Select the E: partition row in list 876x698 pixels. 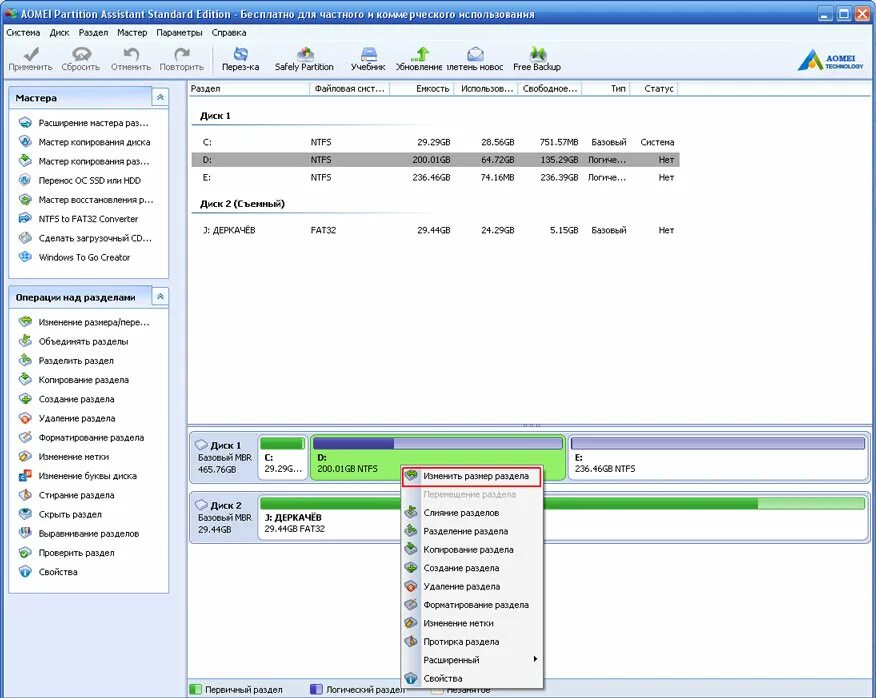click(x=435, y=178)
